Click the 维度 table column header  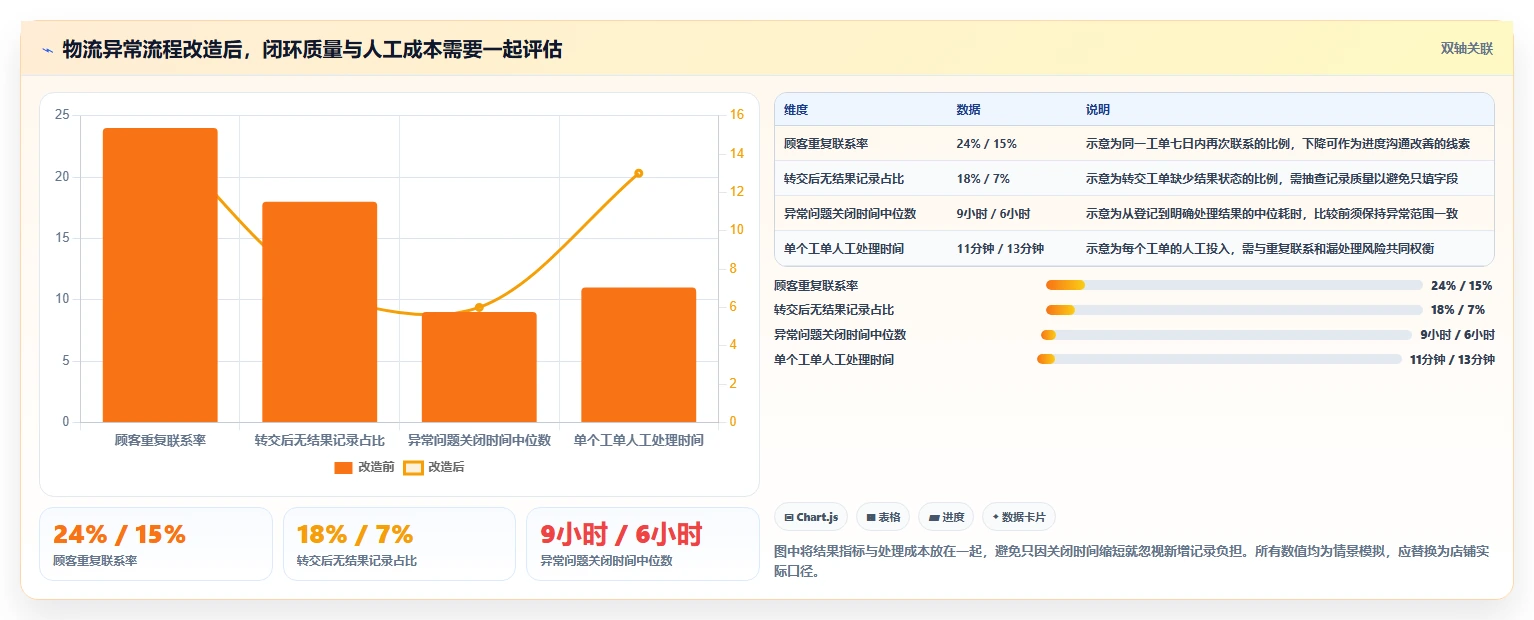[796, 110]
